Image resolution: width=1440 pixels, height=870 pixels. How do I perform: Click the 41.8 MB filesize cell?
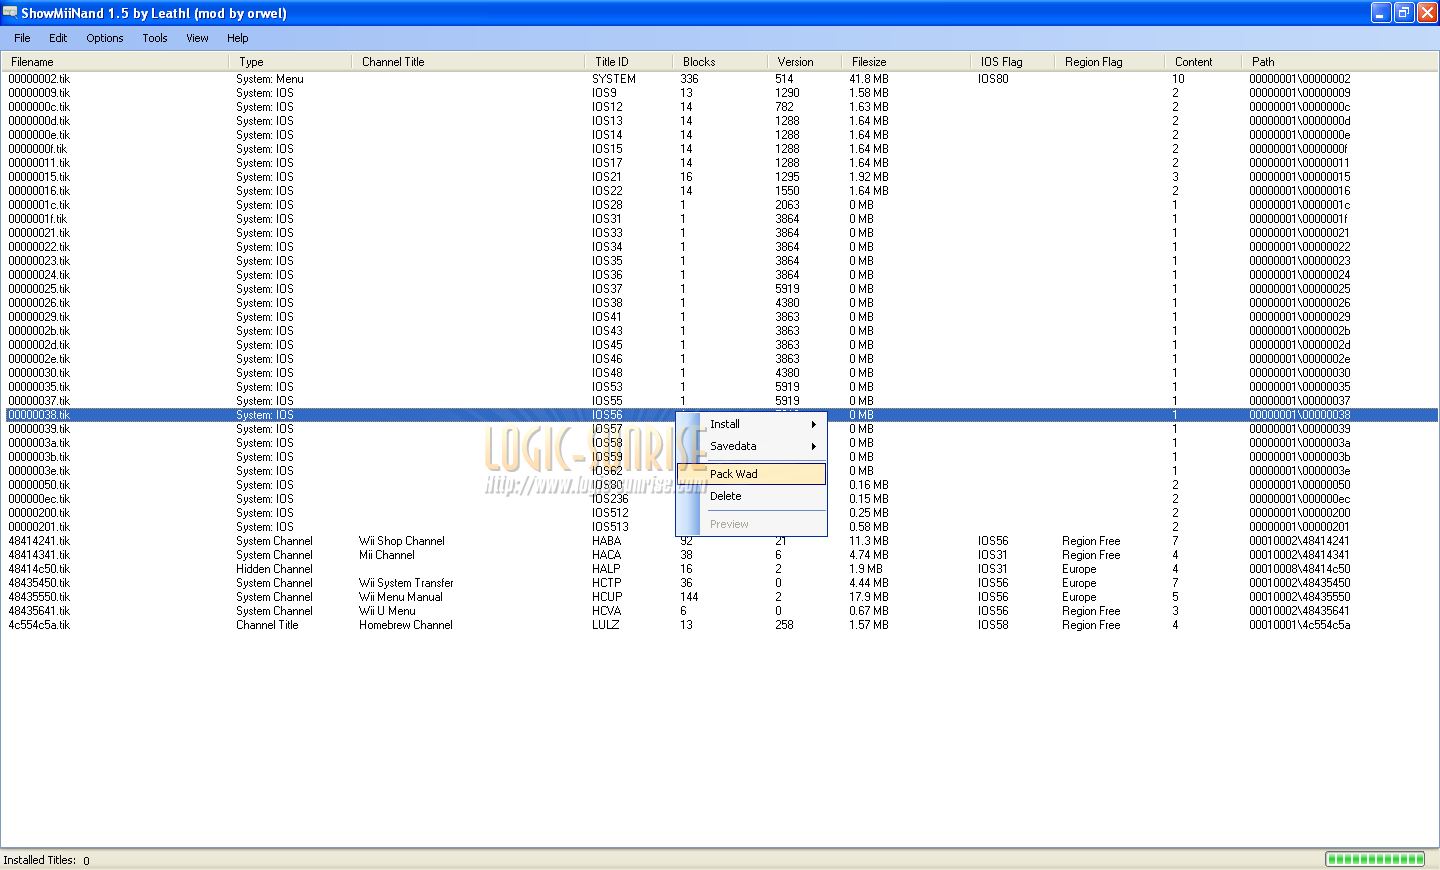(x=869, y=79)
